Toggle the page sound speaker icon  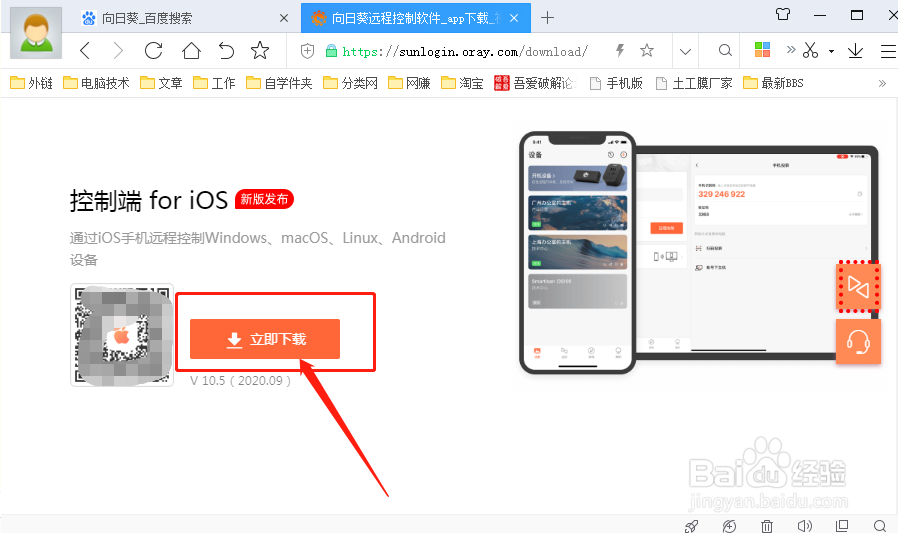click(805, 526)
